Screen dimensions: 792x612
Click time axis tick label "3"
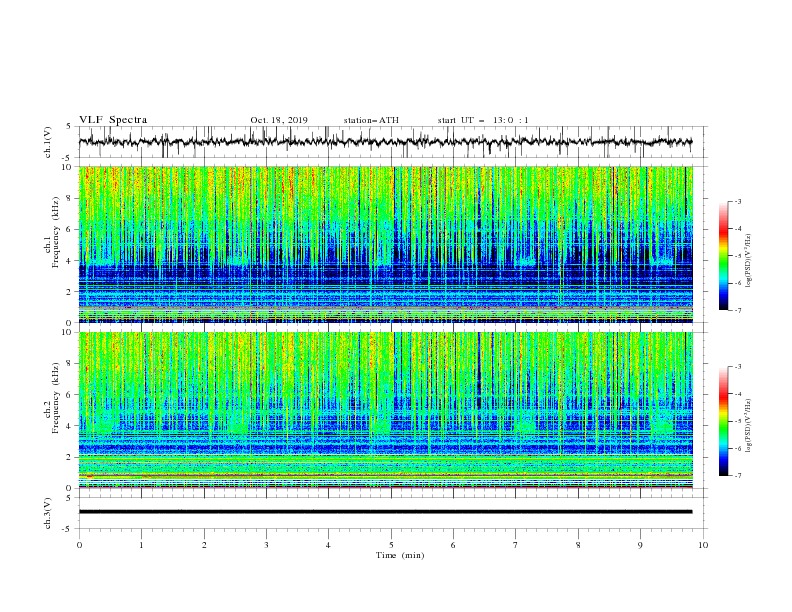coord(266,545)
